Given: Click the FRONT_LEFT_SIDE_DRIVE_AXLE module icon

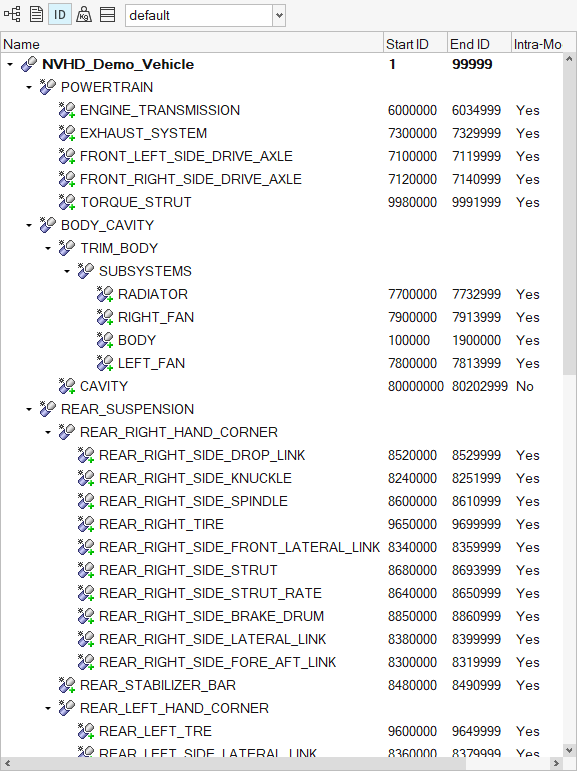Looking at the screenshot, I should (67, 156).
